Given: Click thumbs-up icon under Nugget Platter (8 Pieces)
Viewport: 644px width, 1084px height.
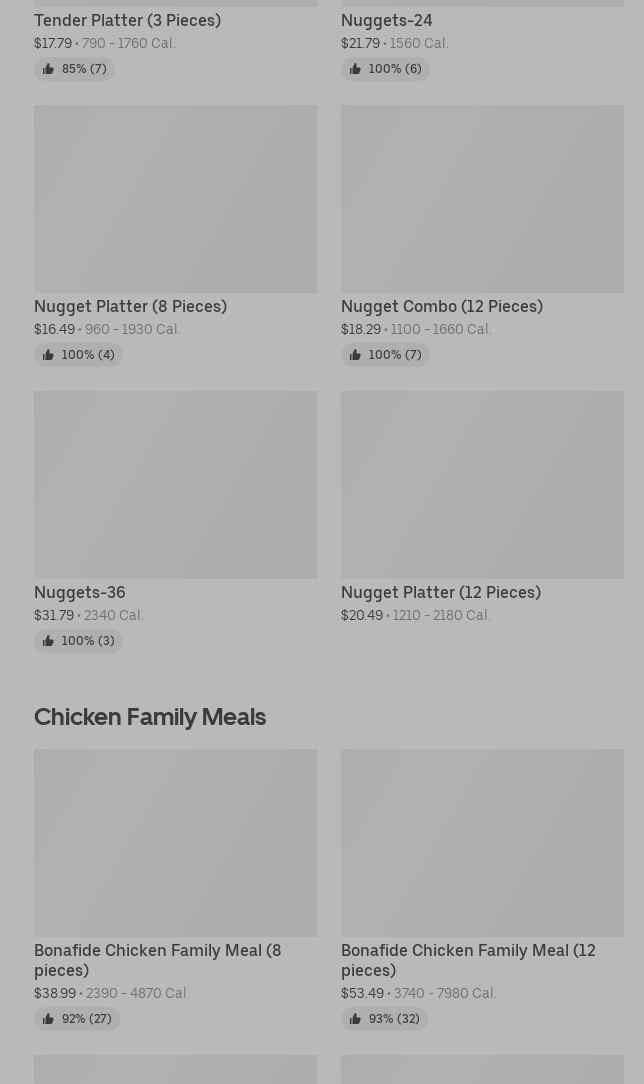Looking at the screenshot, I should [x=48, y=355].
